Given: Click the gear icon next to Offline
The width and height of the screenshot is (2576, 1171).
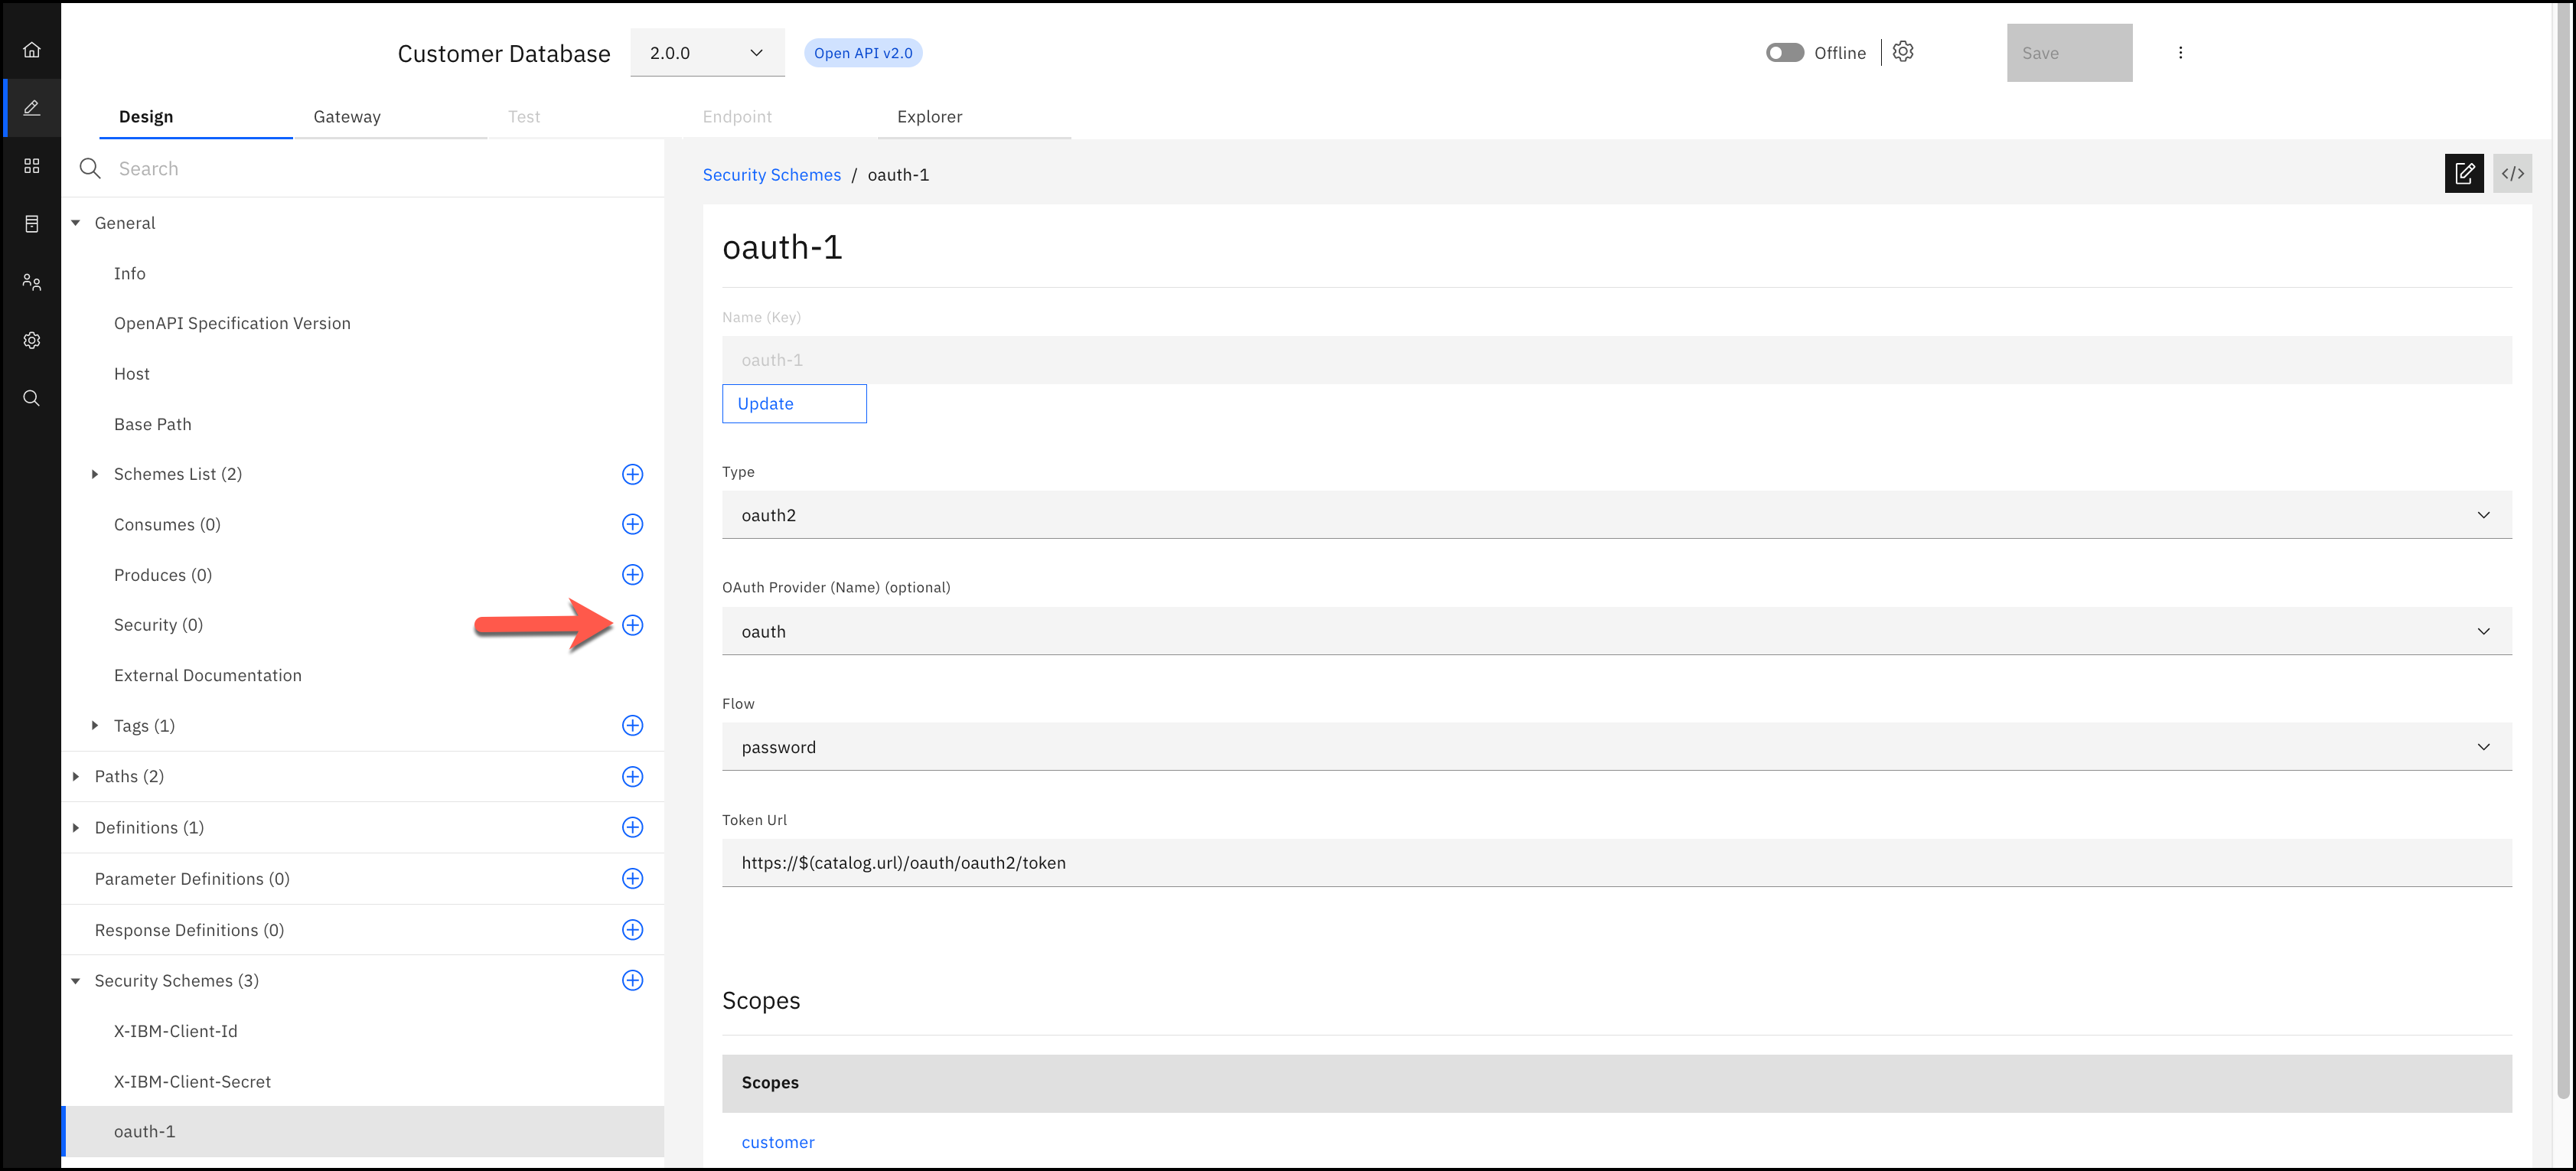Looking at the screenshot, I should [1903, 51].
